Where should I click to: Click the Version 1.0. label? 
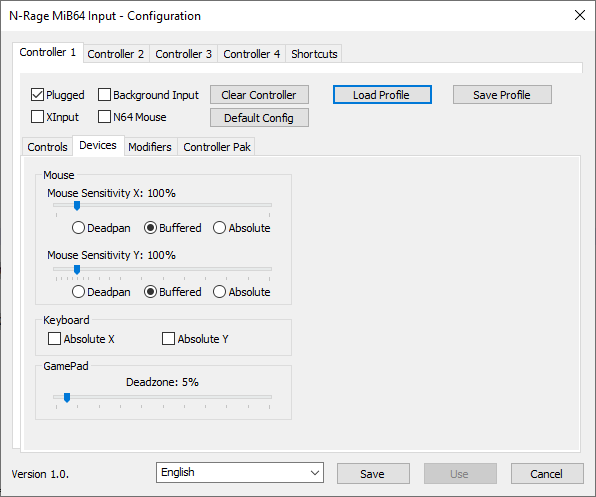pos(40,474)
